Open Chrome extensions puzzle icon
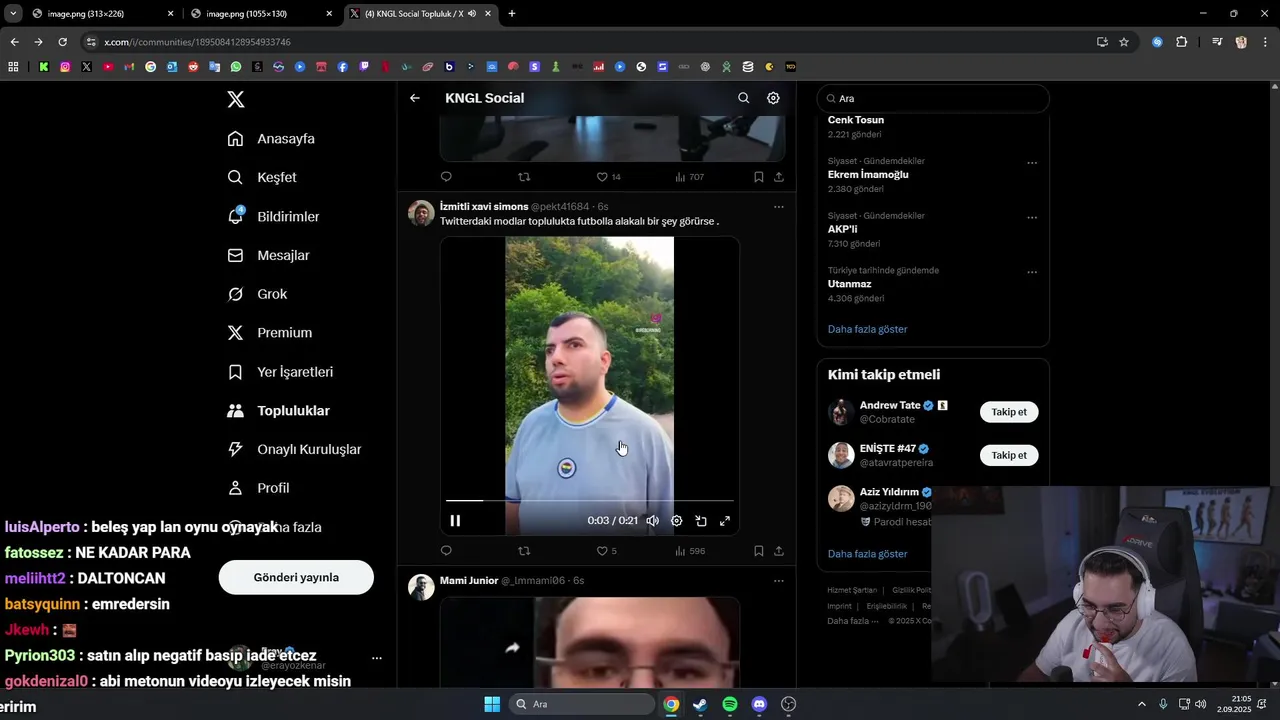The height and width of the screenshot is (720, 1280). coord(1182,42)
